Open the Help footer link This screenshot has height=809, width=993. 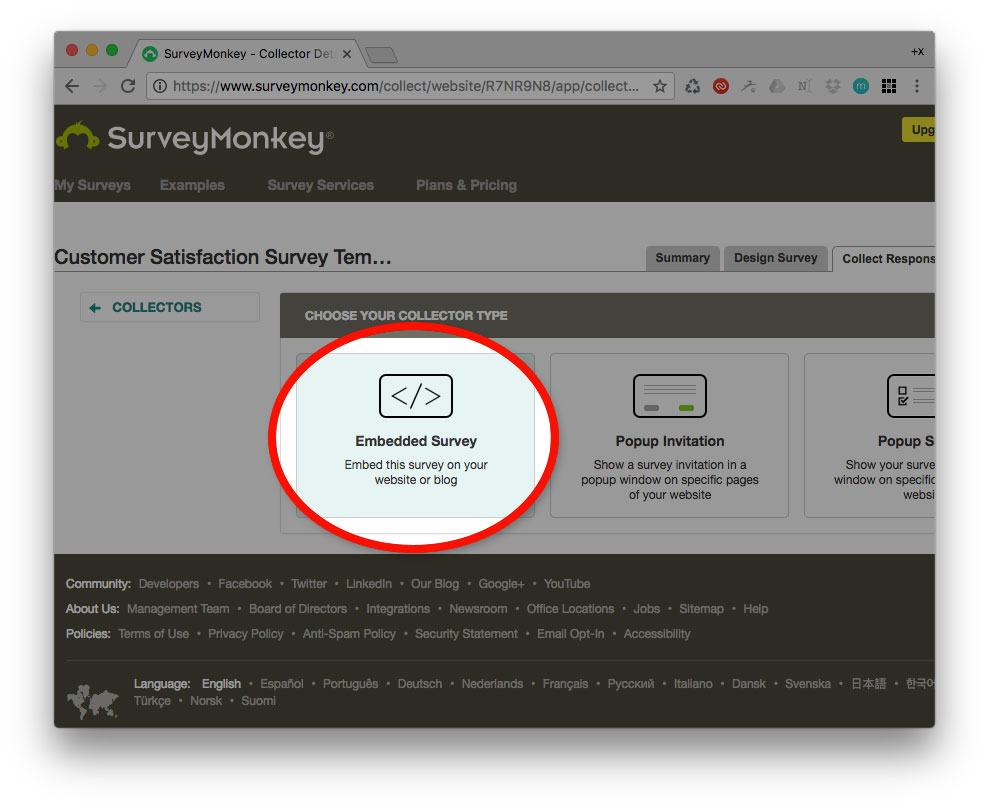(x=756, y=609)
